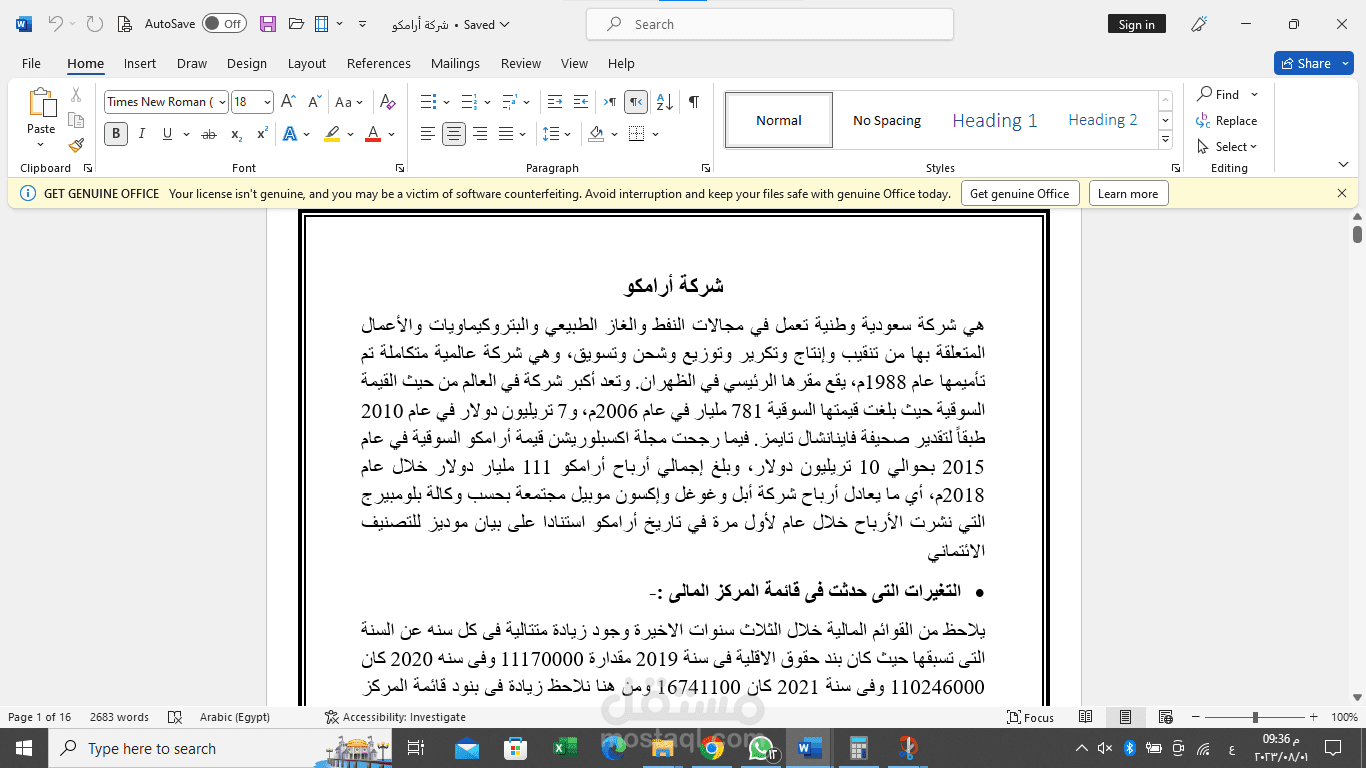Click the red font color button
This screenshot has width=1366, height=768.
373,134
